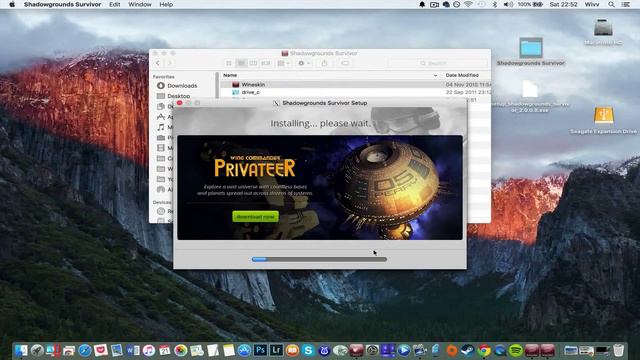Viewport: 640px width, 360px height.
Task: Click Name column sort arrow
Action: [435, 76]
